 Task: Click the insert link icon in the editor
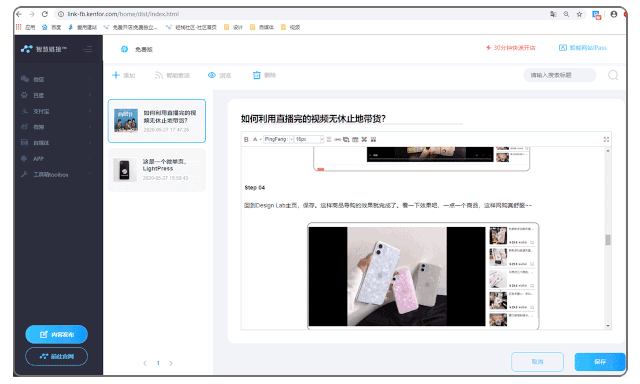pyautogui.click(x=338, y=140)
